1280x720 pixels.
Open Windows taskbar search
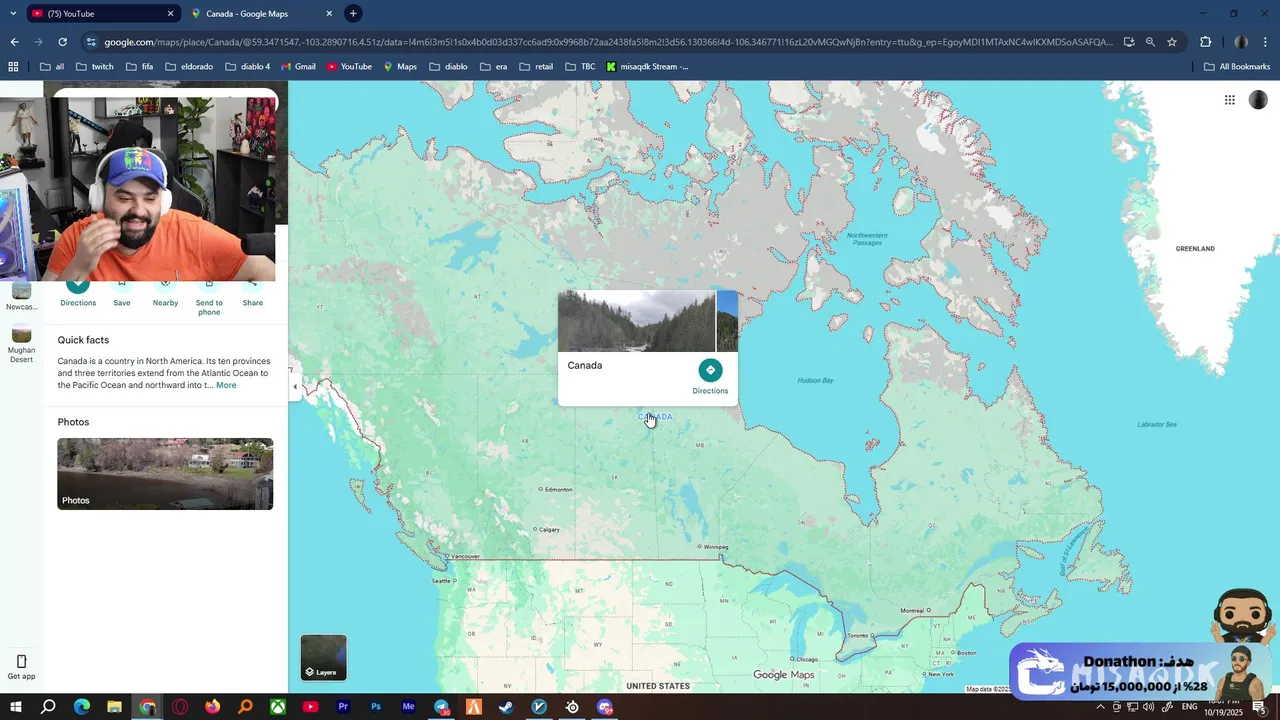tap(47, 707)
